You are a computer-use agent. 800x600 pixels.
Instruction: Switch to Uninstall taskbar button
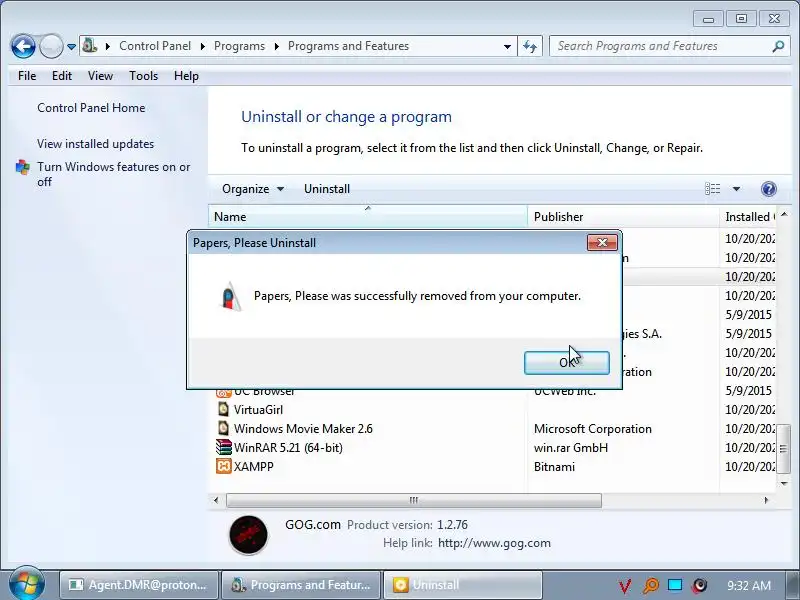click(x=462, y=585)
